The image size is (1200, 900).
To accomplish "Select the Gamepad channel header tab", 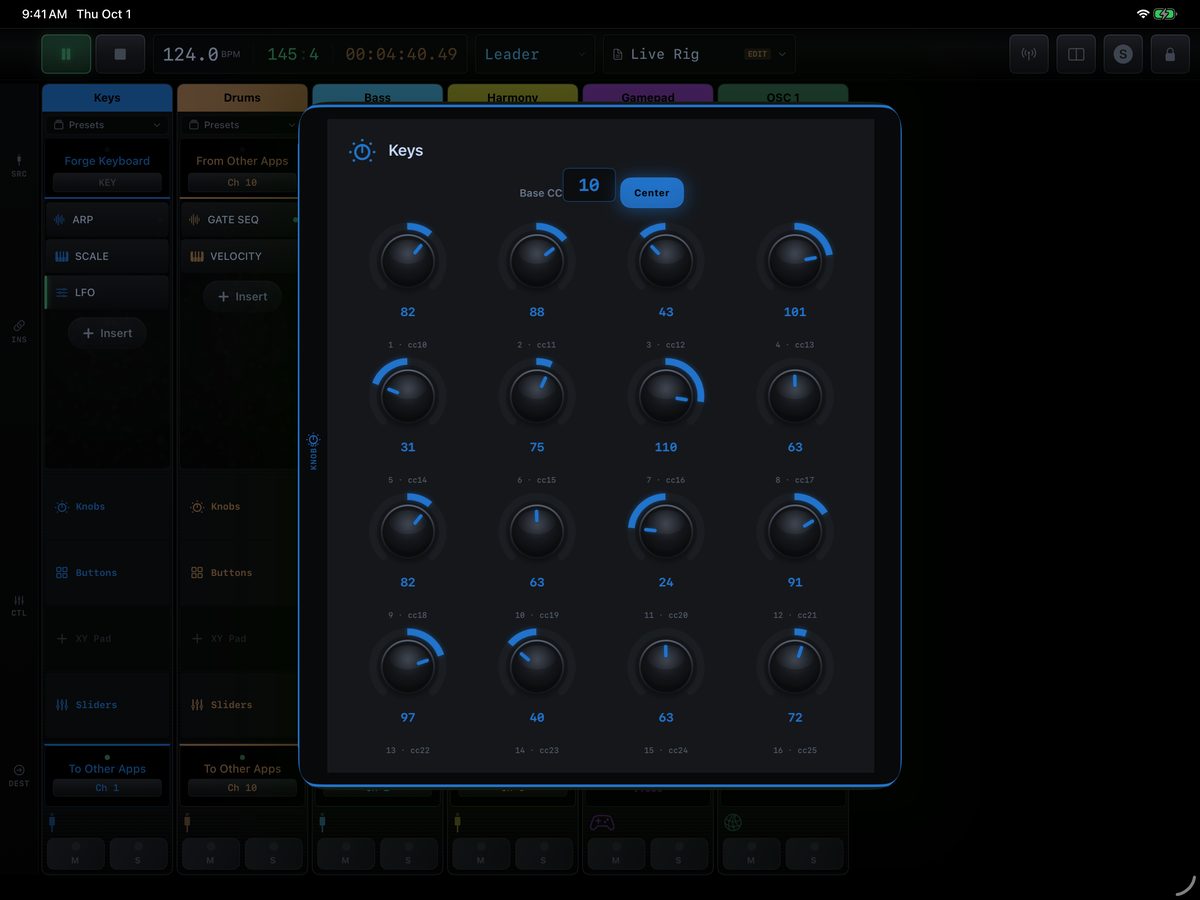I will (x=648, y=96).
